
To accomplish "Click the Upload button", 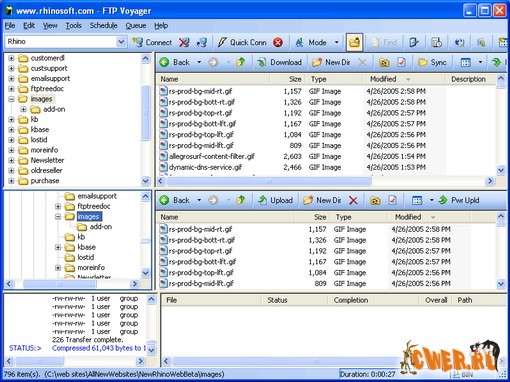I will (x=275, y=200).
